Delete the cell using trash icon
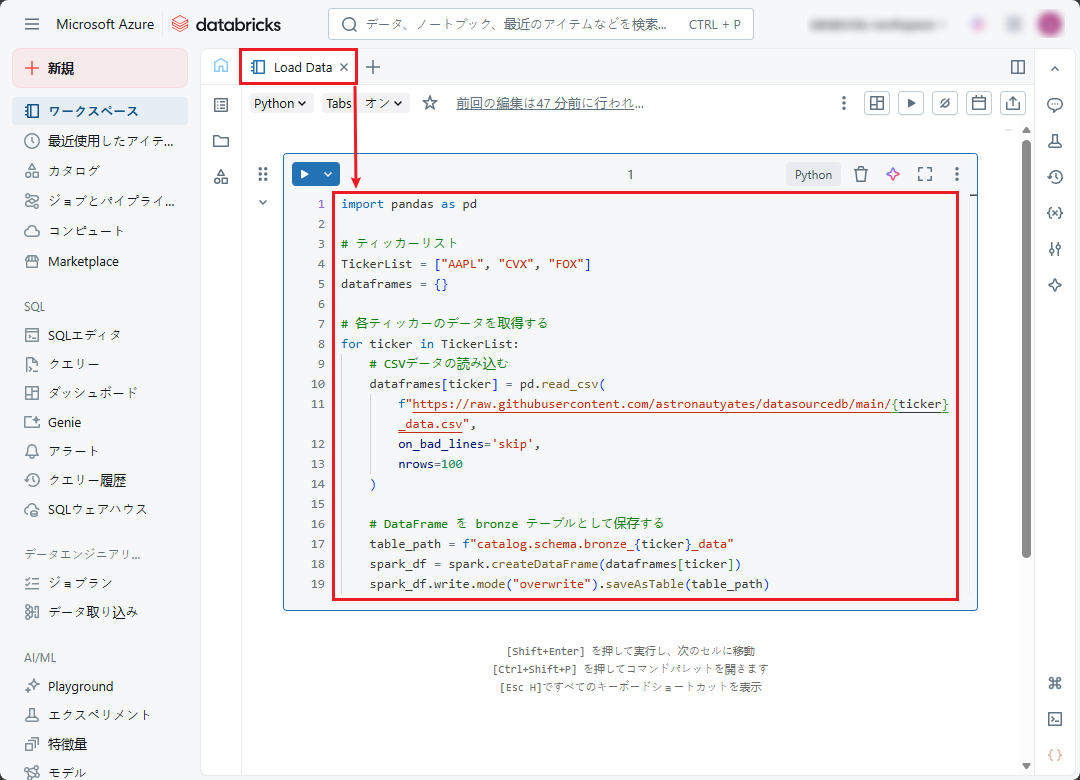The image size is (1080, 780). tap(861, 174)
